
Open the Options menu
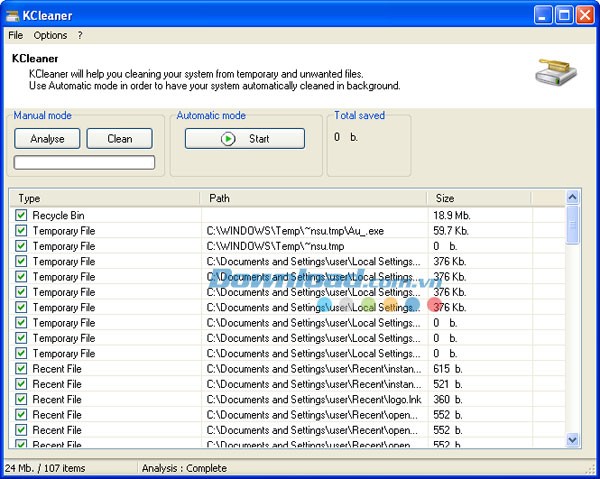[x=50, y=35]
